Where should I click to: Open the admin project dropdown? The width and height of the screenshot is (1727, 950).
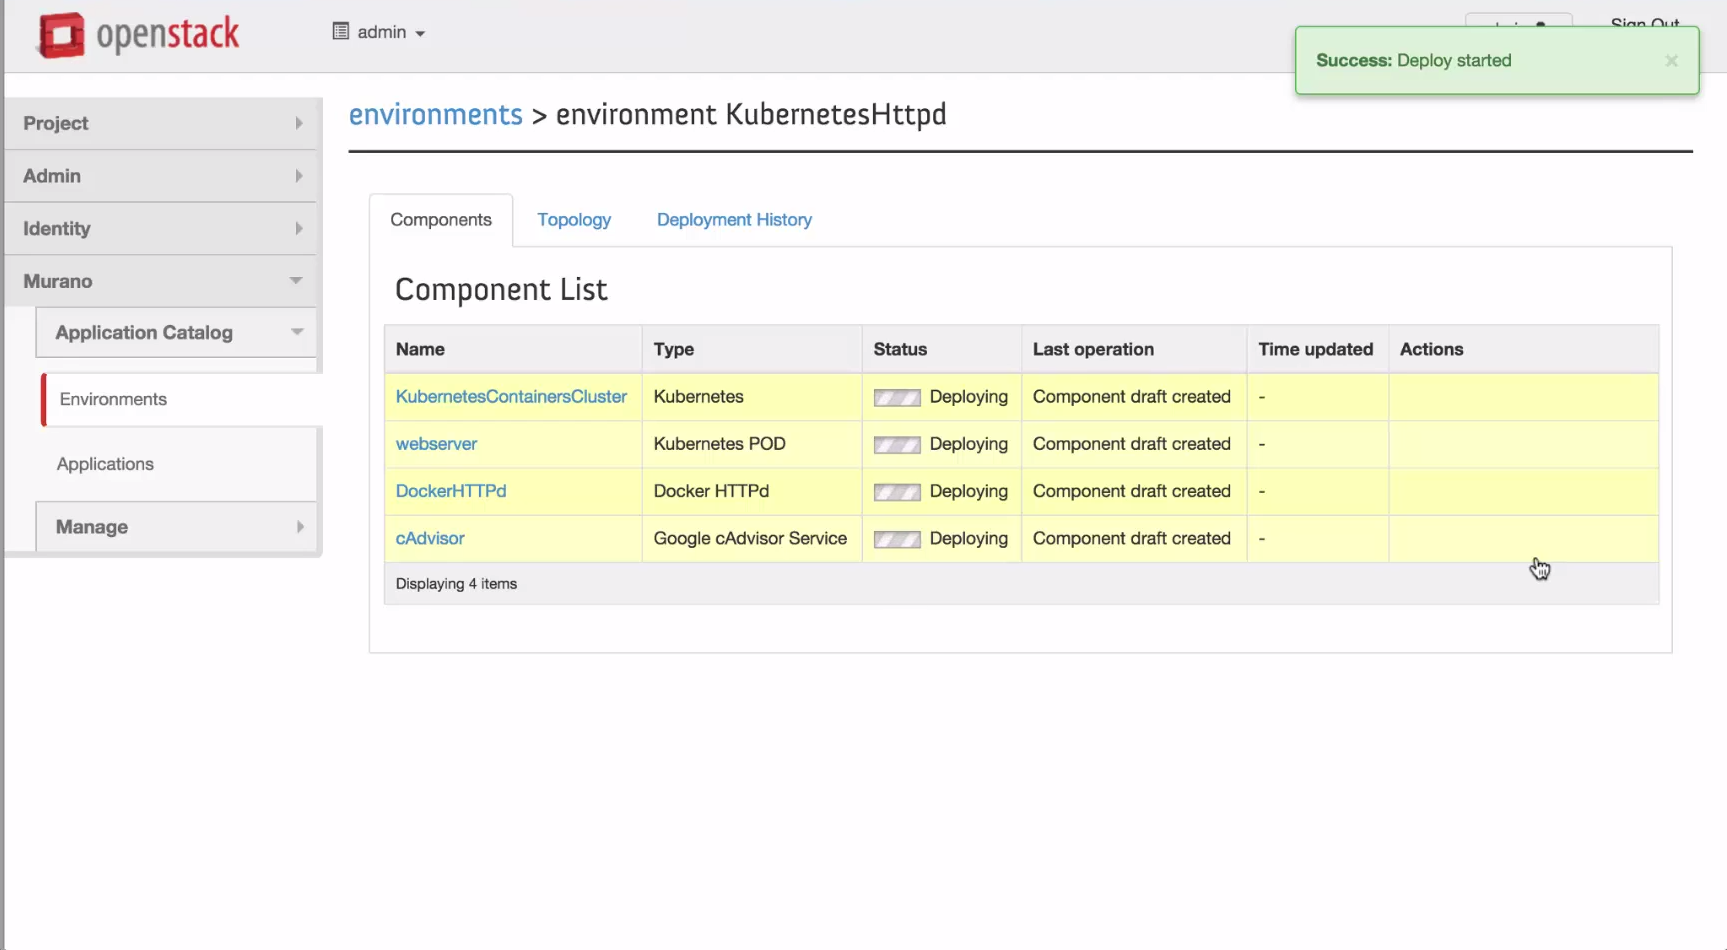tap(390, 33)
